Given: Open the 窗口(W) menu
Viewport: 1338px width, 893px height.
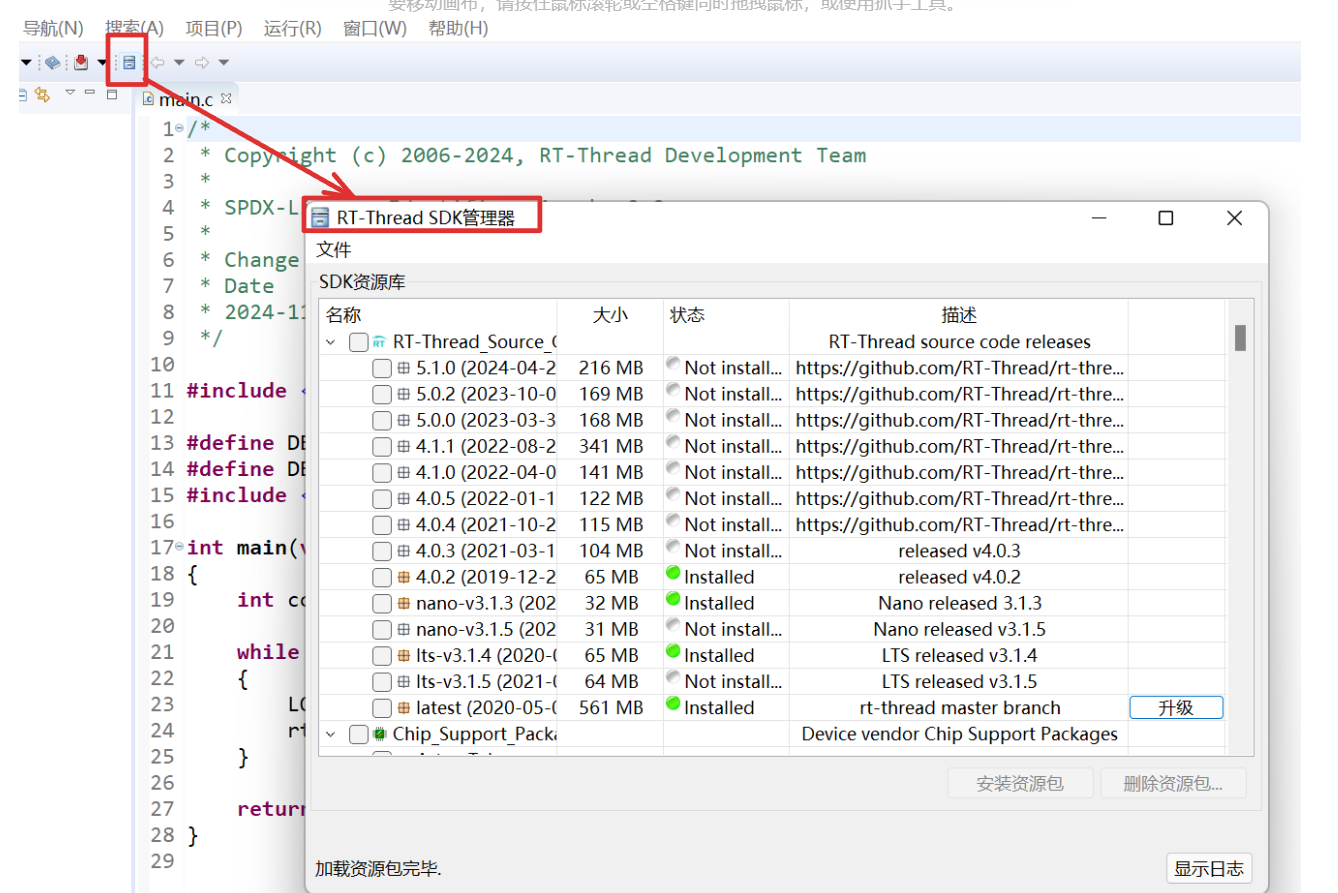Looking at the screenshot, I should click(x=375, y=28).
